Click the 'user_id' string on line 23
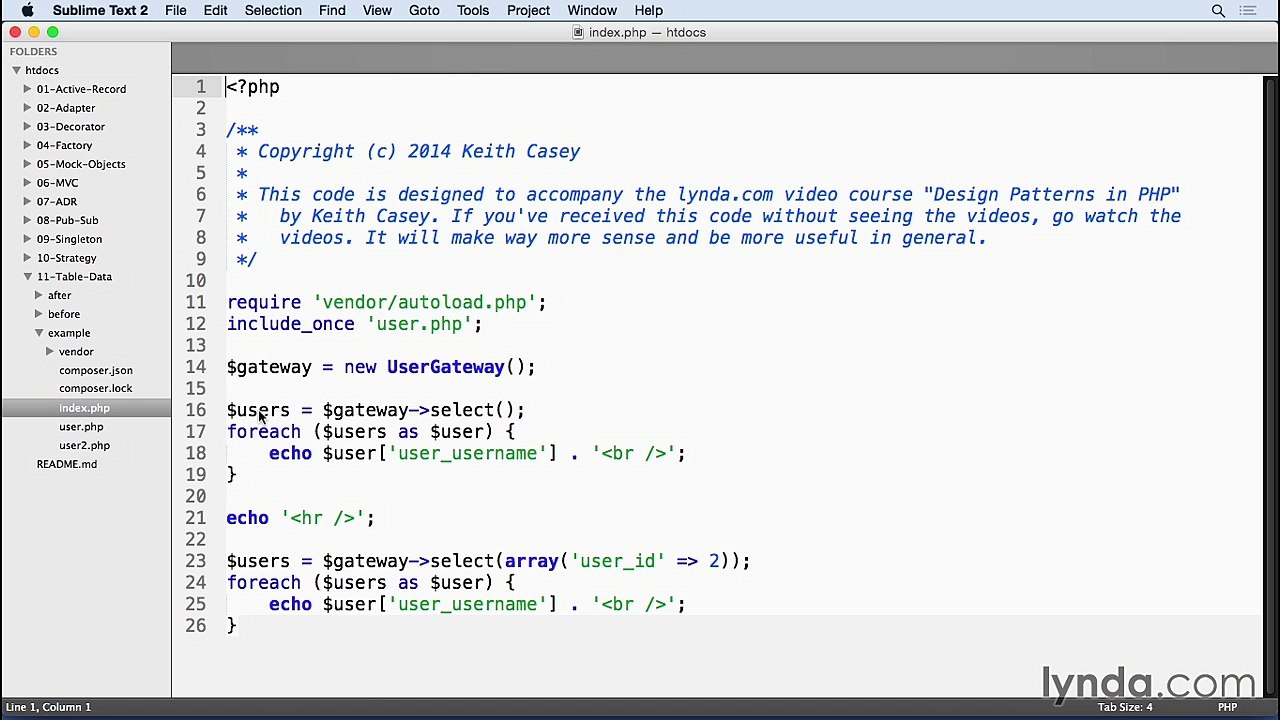 point(618,561)
